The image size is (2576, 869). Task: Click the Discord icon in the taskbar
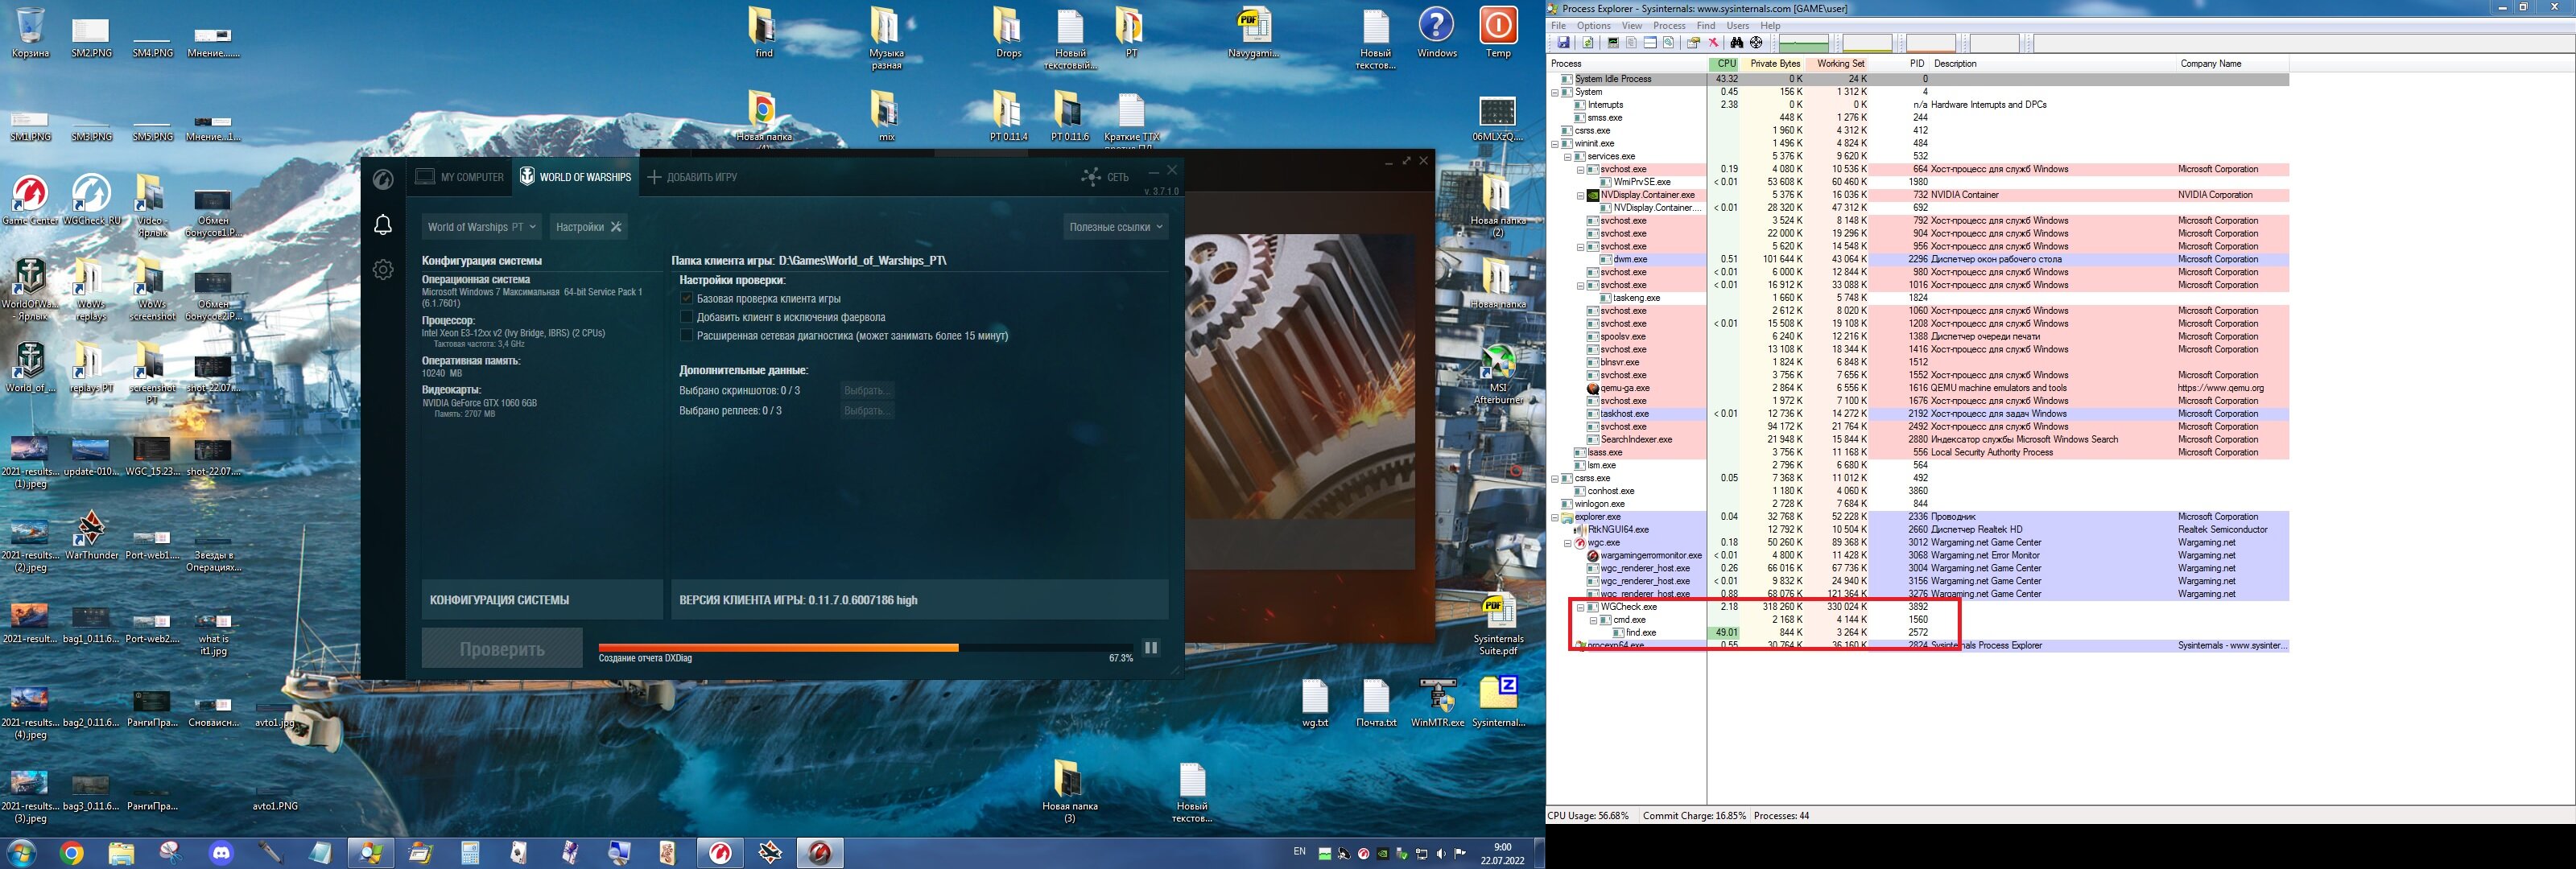[x=221, y=853]
